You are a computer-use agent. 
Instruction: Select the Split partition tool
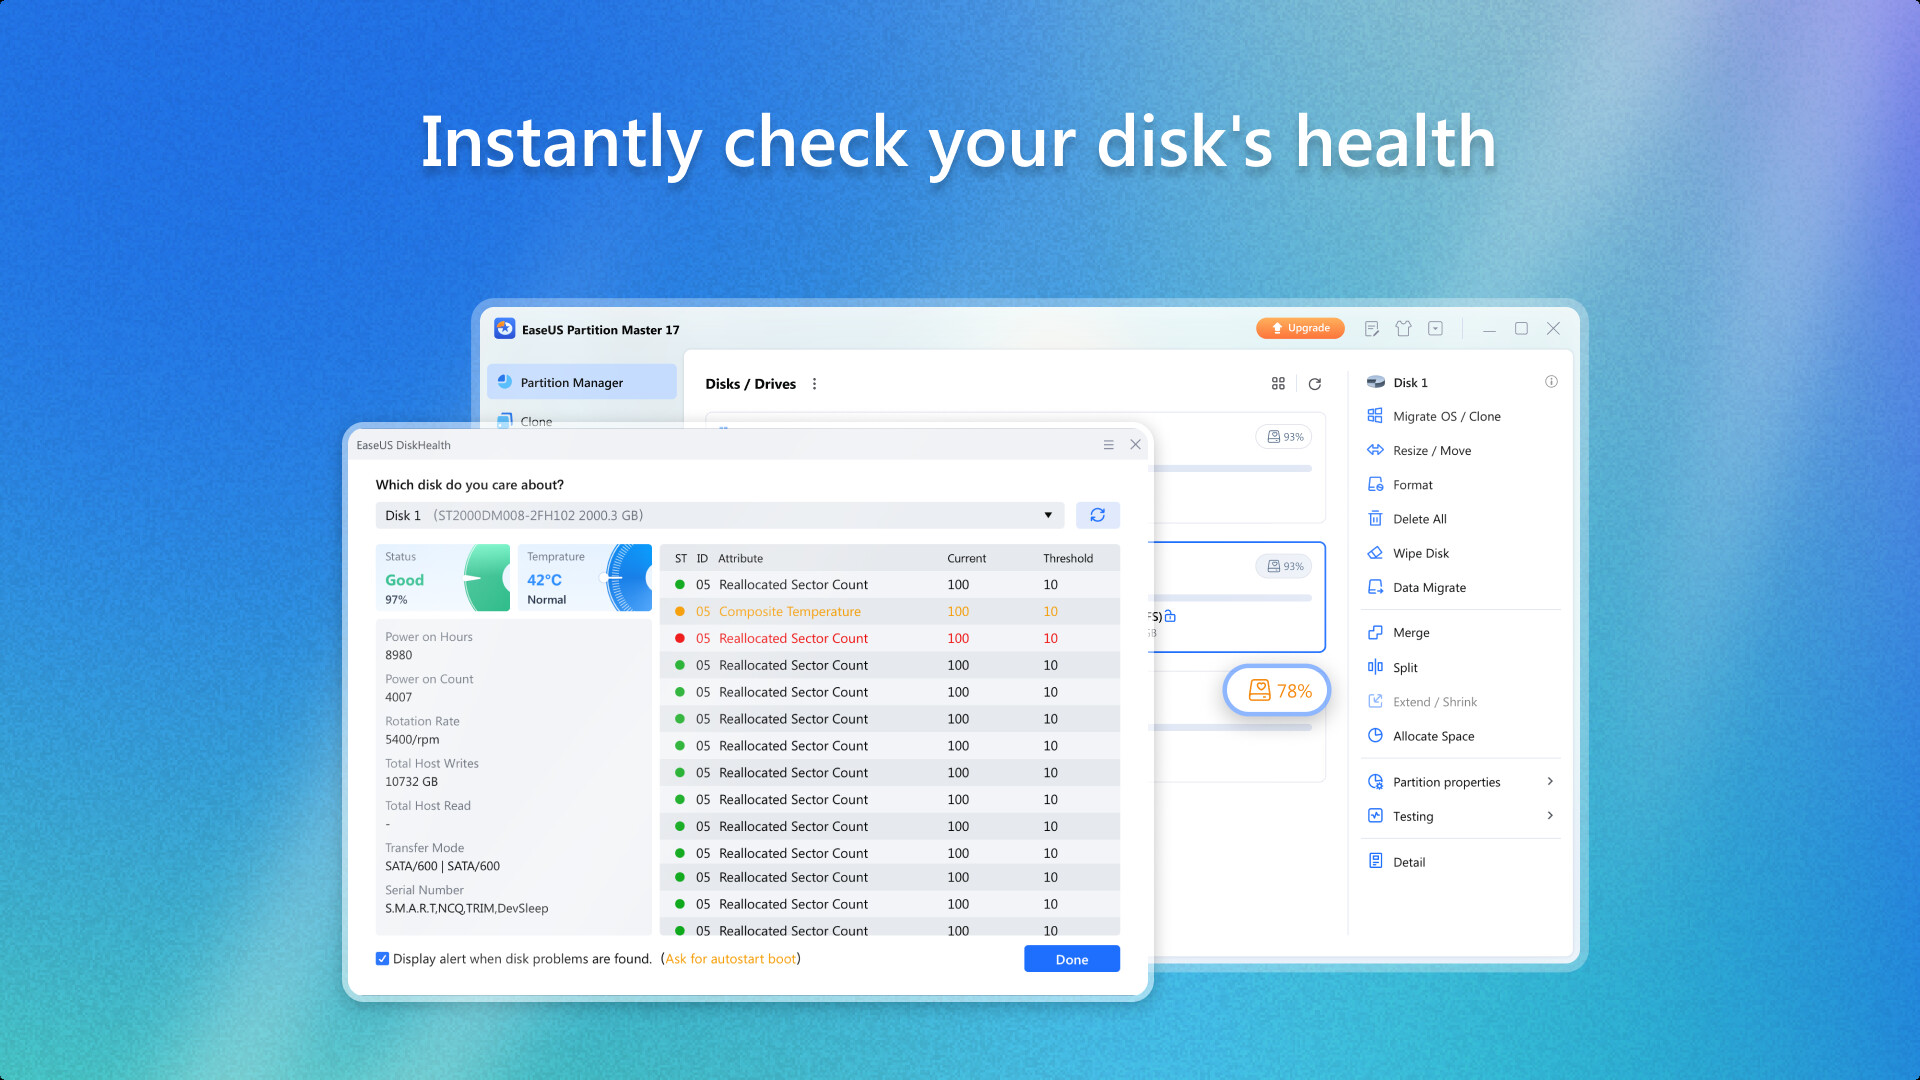[1406, 667]
